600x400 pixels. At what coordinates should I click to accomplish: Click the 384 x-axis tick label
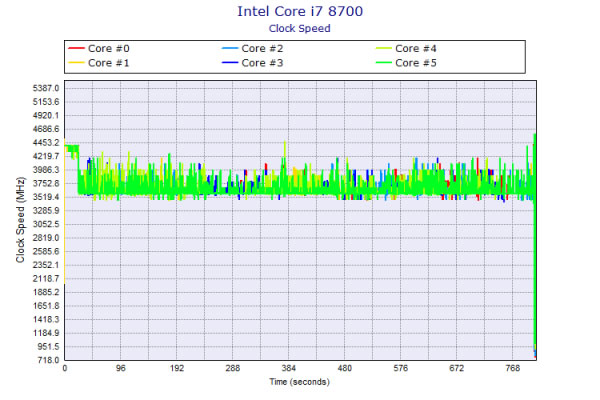pos(289,368)
